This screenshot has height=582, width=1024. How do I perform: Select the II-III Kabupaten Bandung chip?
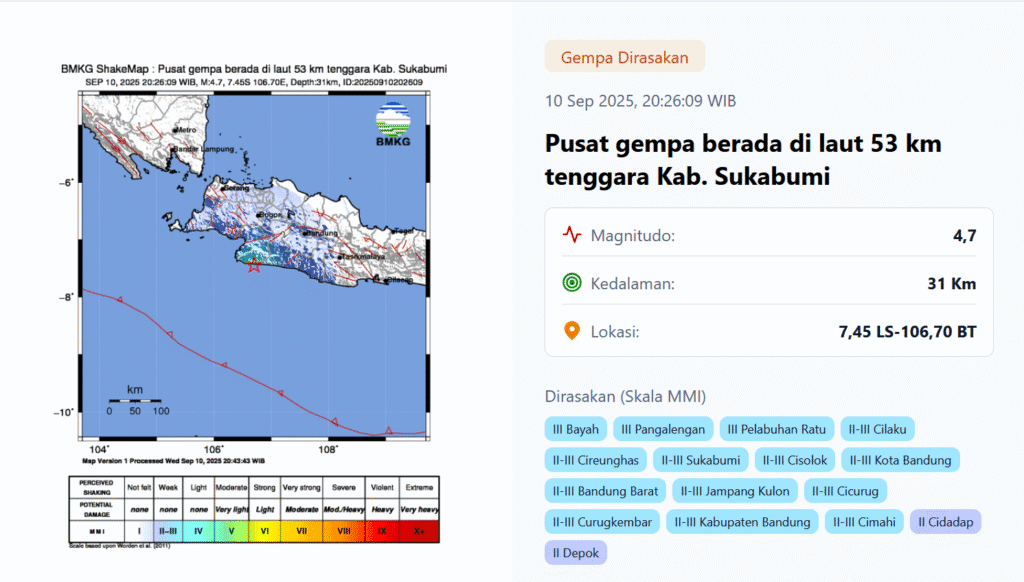click(x=742, y=522)
